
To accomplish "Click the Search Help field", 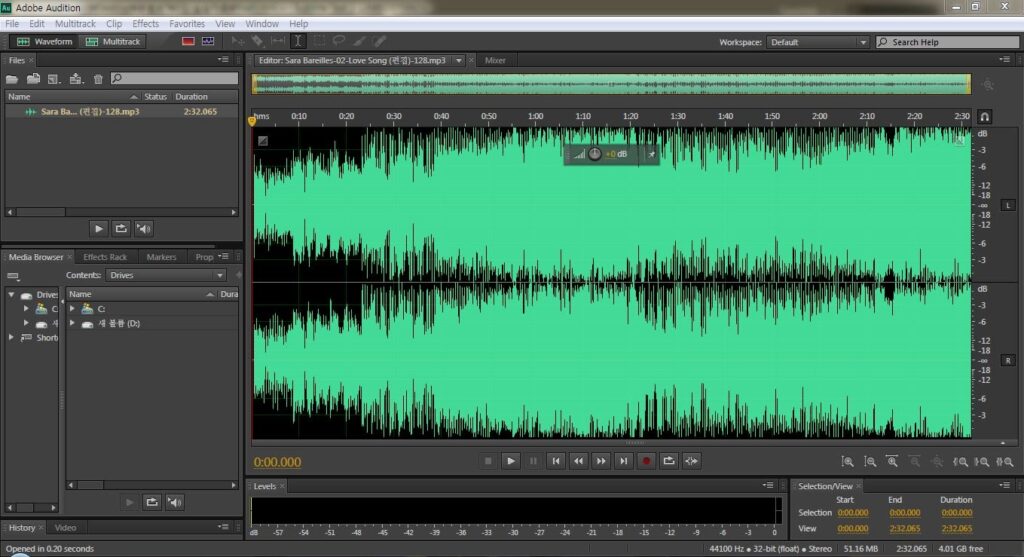I will click(x=948, y=42).
